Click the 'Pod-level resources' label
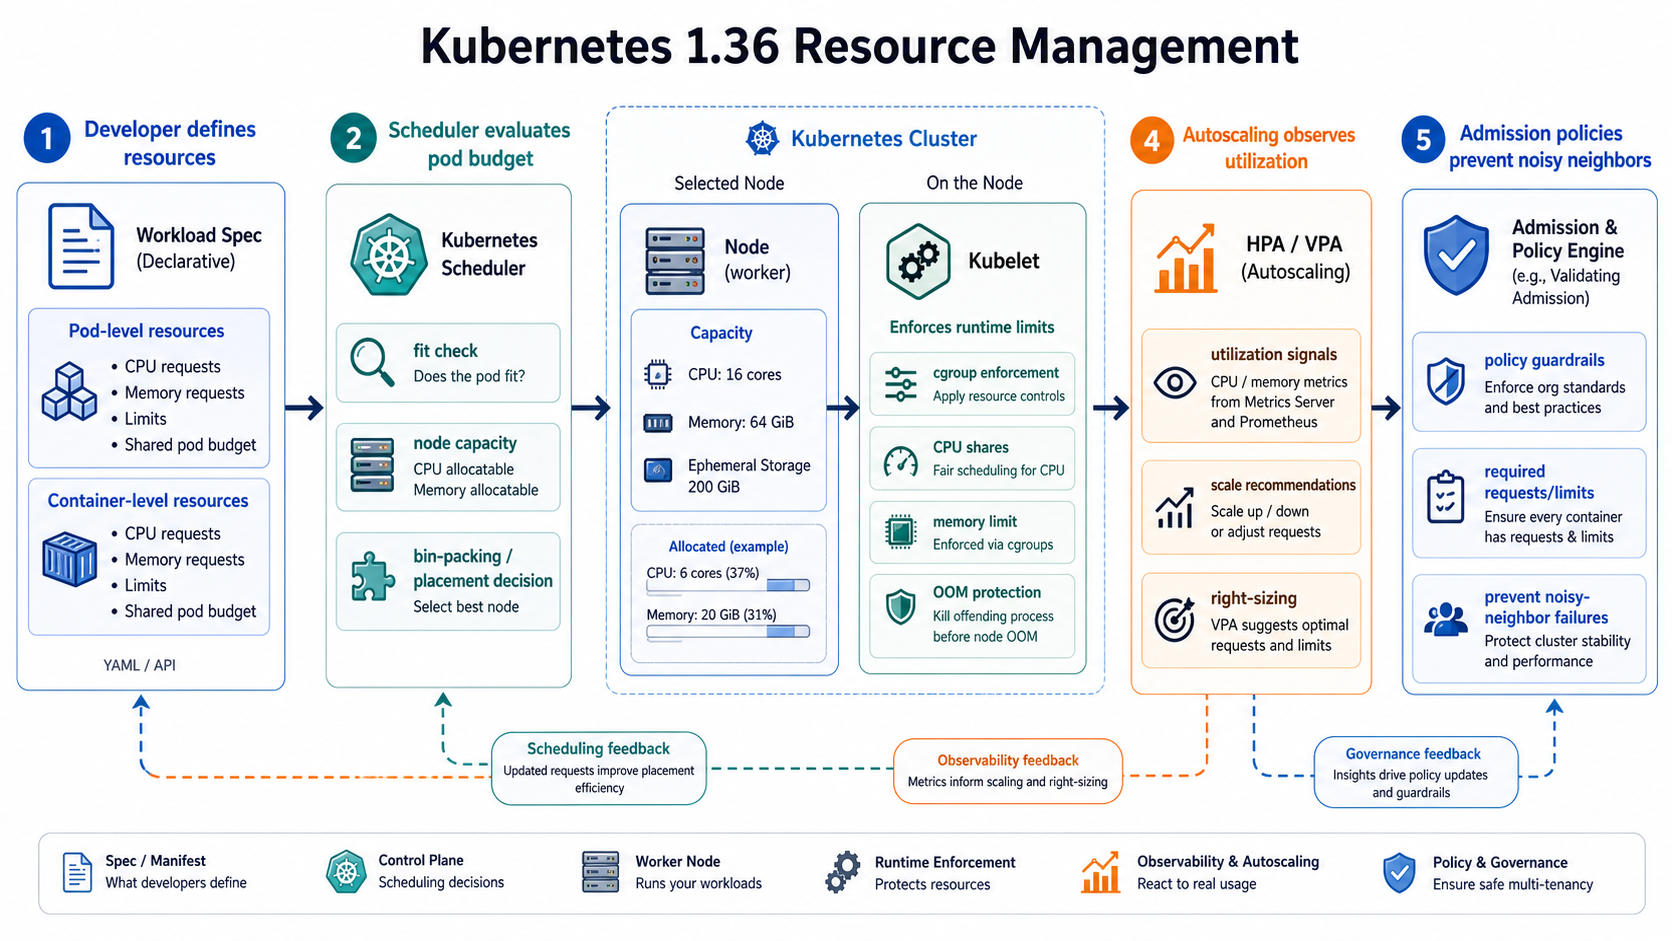The width and height of the screenshot is (1672, 941). 146,331
